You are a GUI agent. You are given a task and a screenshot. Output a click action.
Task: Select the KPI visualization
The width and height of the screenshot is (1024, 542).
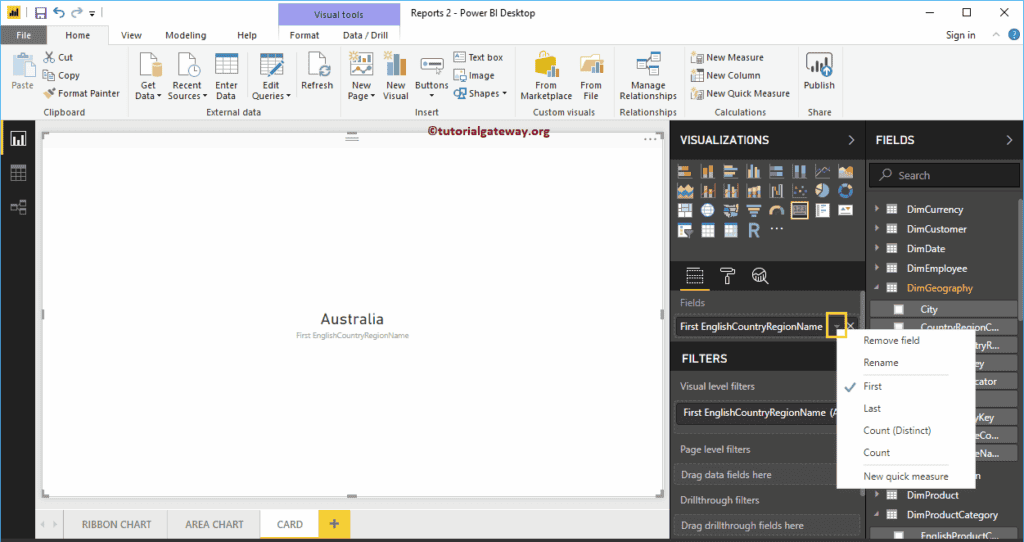[x=846, y=210]
